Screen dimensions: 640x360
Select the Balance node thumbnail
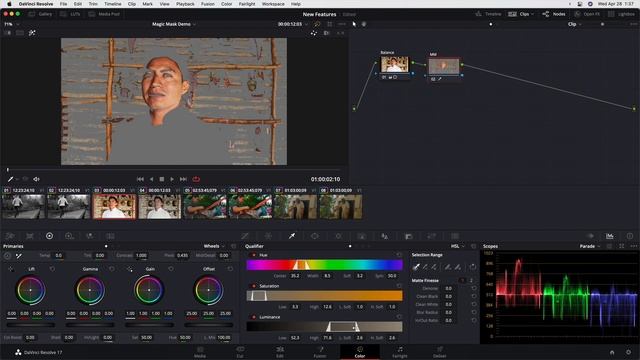[x=394, y=64]
